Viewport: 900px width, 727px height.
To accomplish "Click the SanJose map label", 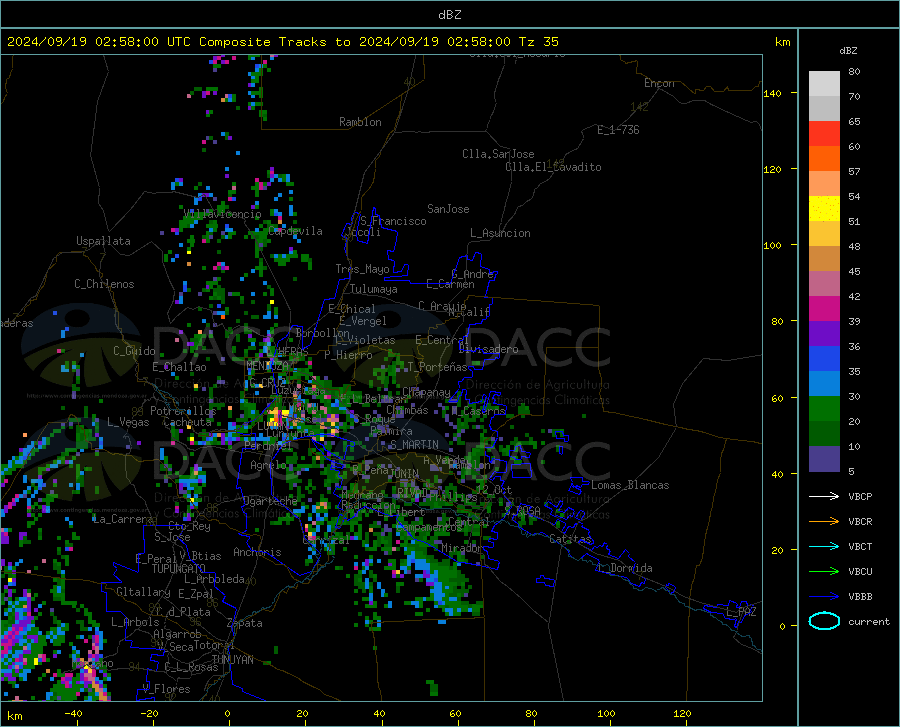I will [x=448, y=209].
